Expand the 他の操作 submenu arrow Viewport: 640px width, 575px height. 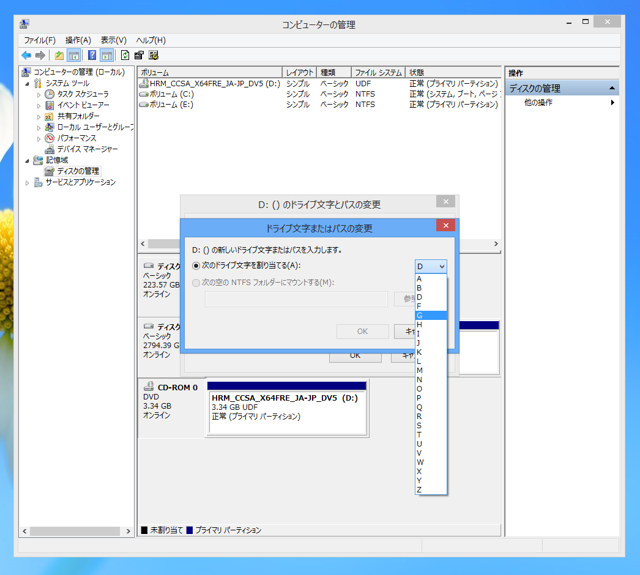[x=612, y=102]
